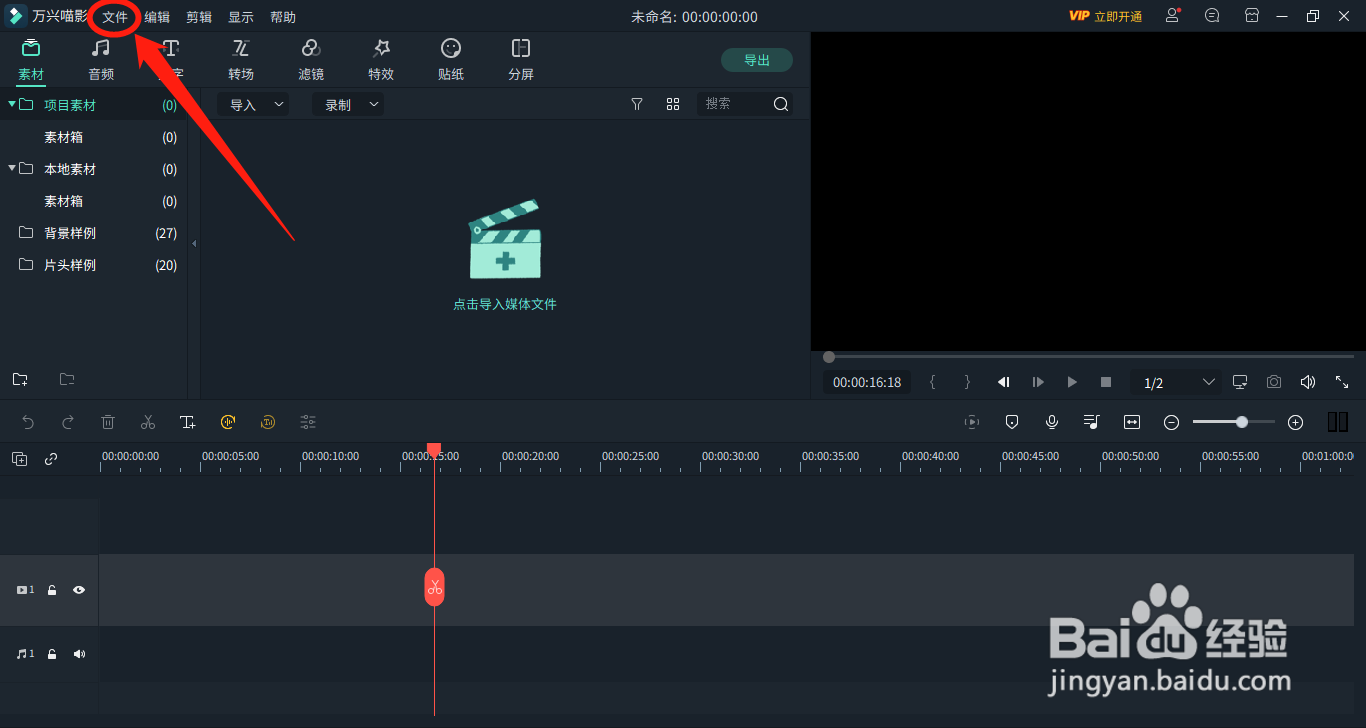Click the scissors split icon in toolbar
1366x728 pixels.
click(x=148, y=422)
